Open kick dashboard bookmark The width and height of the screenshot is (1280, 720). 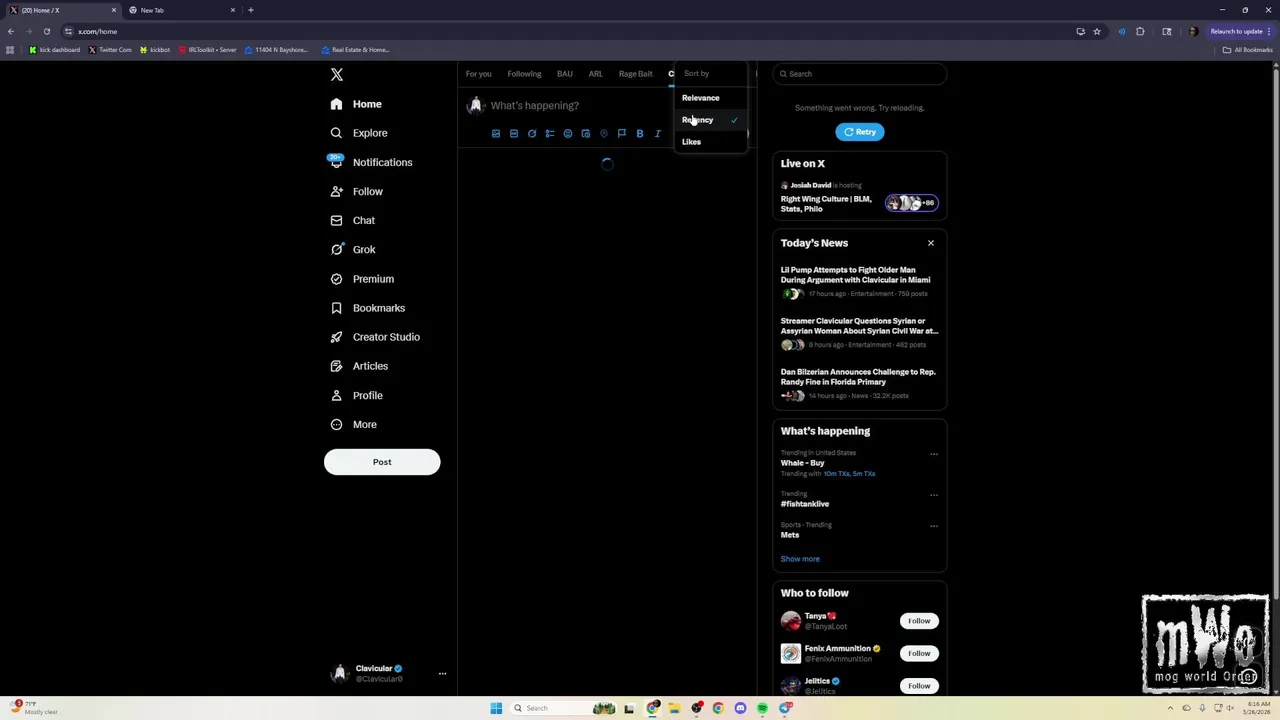[55, 50]
